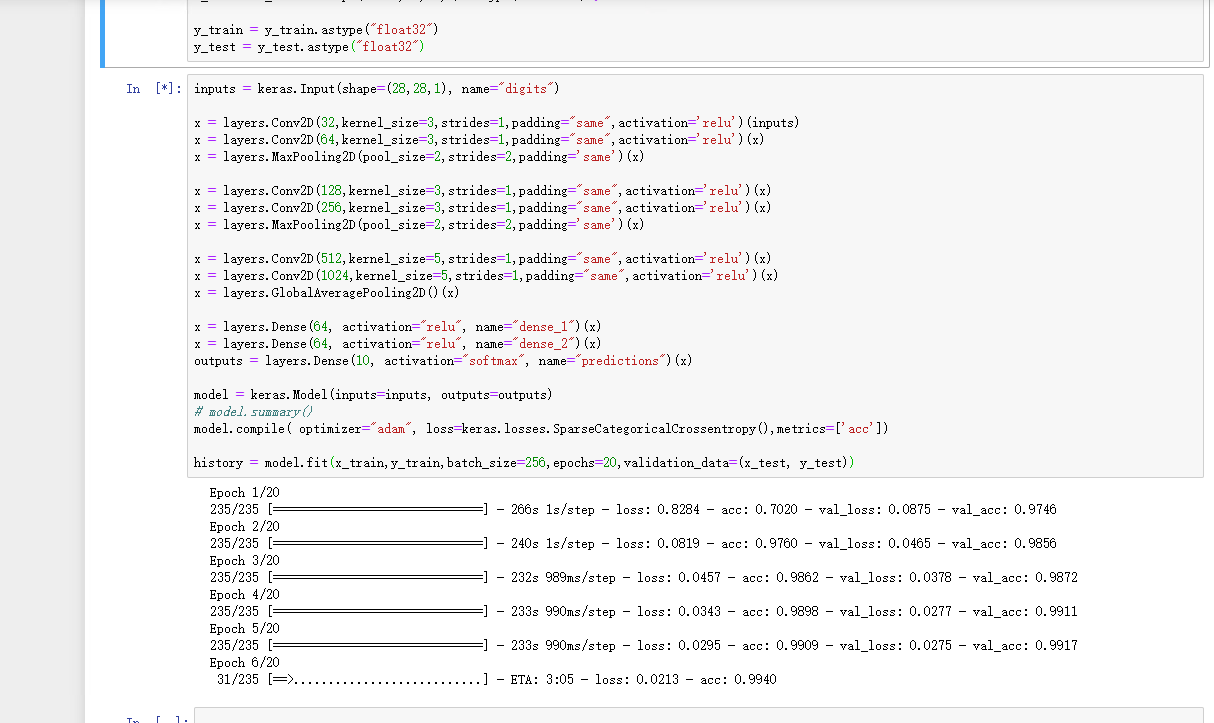
Task: Click the 266s 1s/step timing text
Action: (552, 510)
